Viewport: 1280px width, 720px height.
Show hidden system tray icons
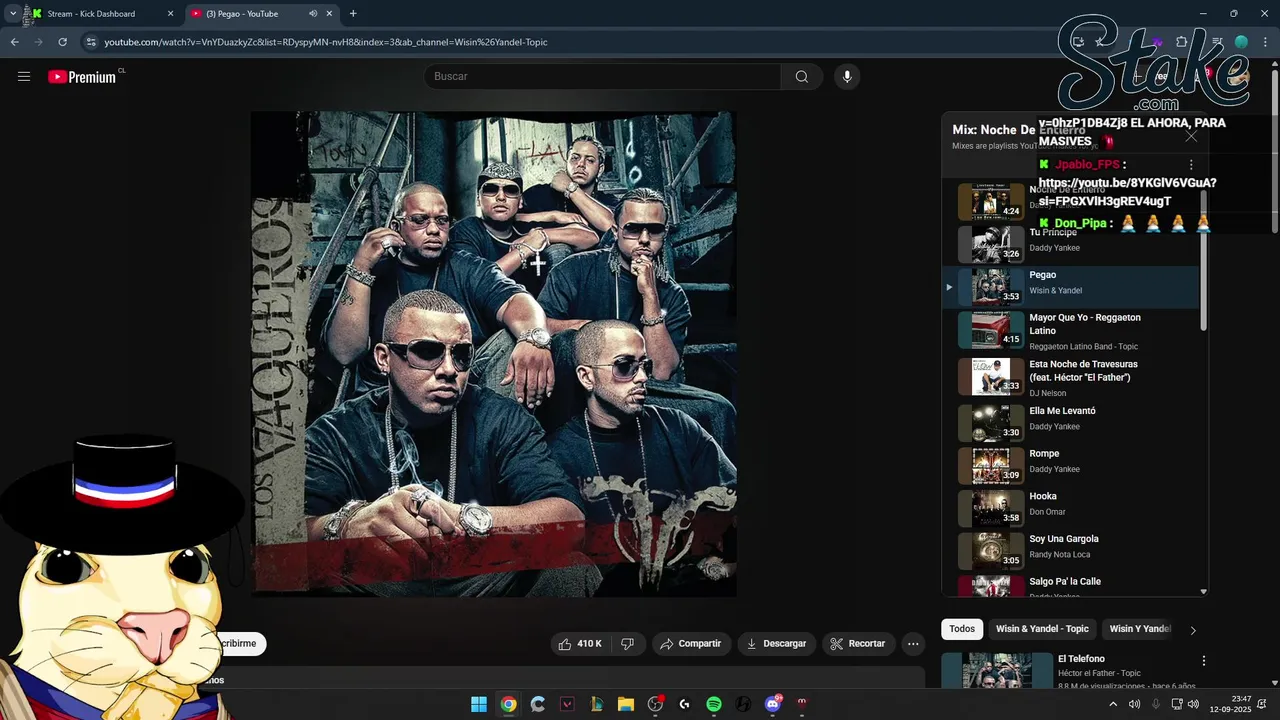tap(1113, 704)
